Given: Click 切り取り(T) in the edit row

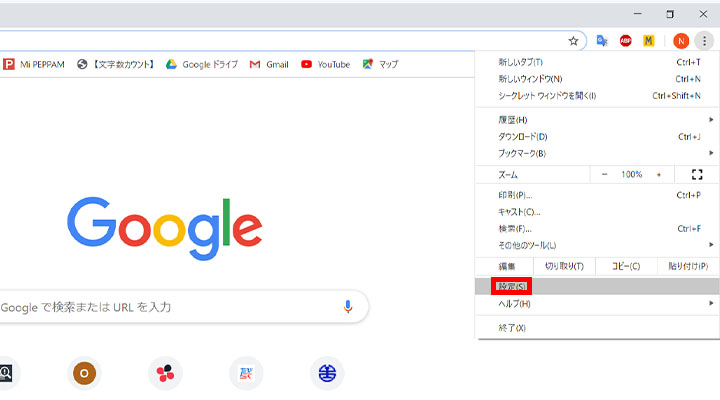Looking at the screenshot, I should 564,266.
